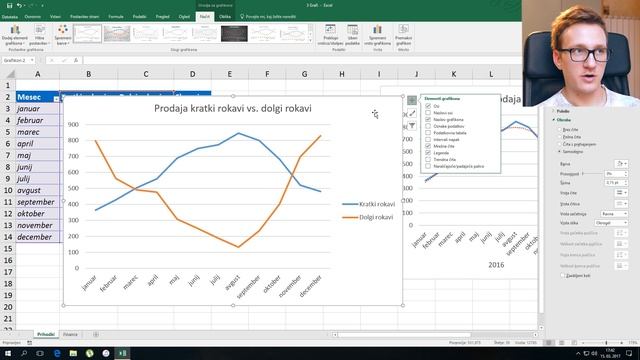Click the tell me what to do box
Screen dimensions: 640x360
(x=268, y=17)
